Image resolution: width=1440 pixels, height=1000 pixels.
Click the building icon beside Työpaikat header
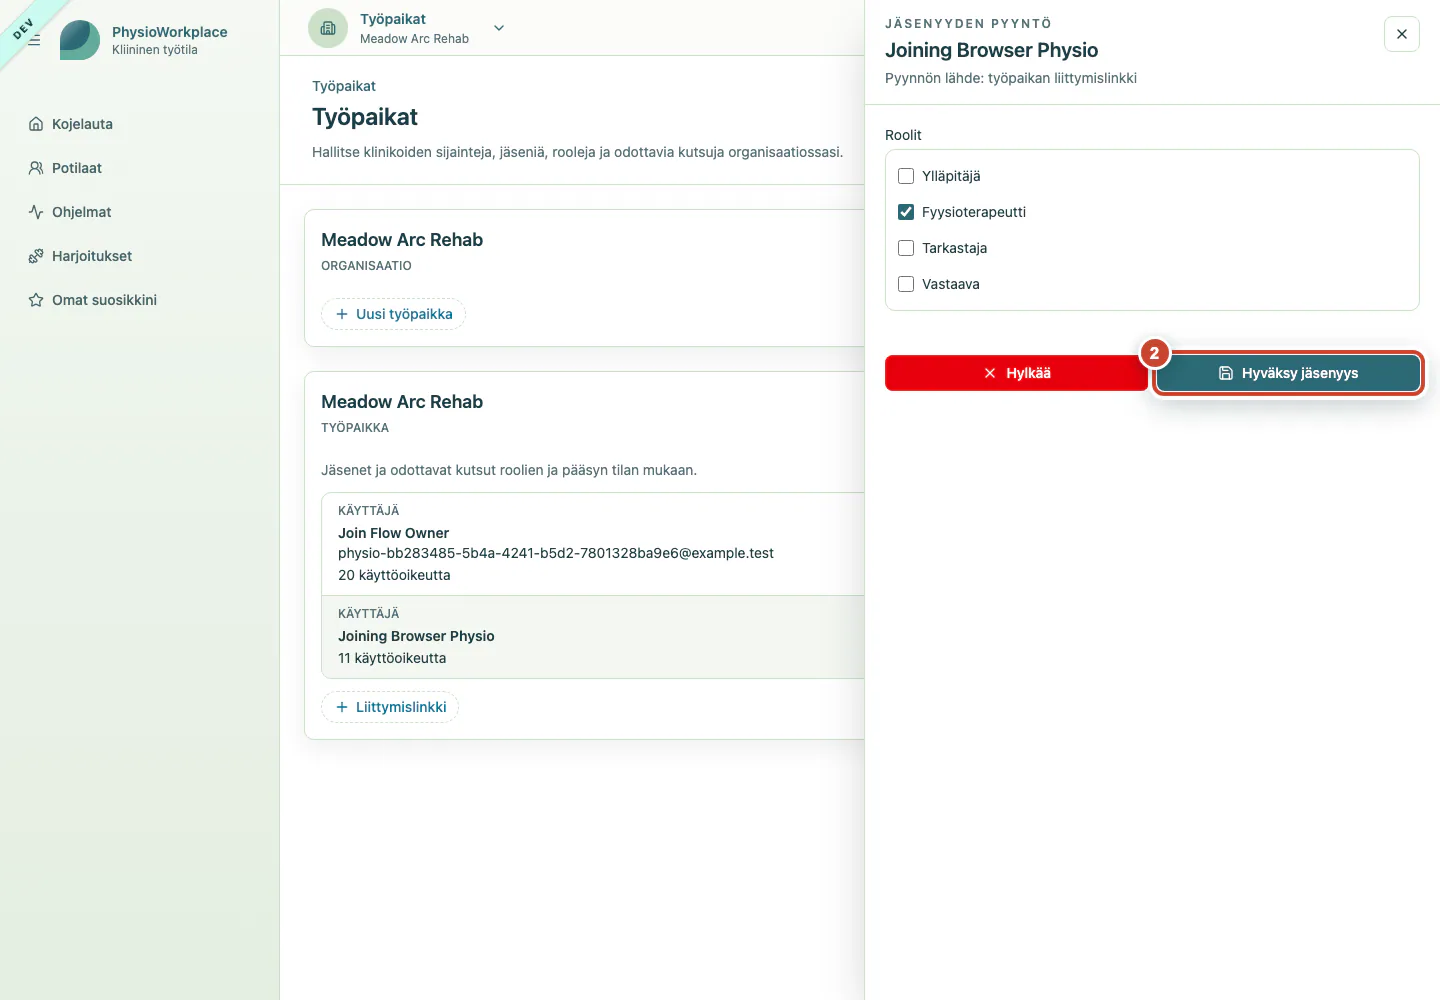click(328, 28)
